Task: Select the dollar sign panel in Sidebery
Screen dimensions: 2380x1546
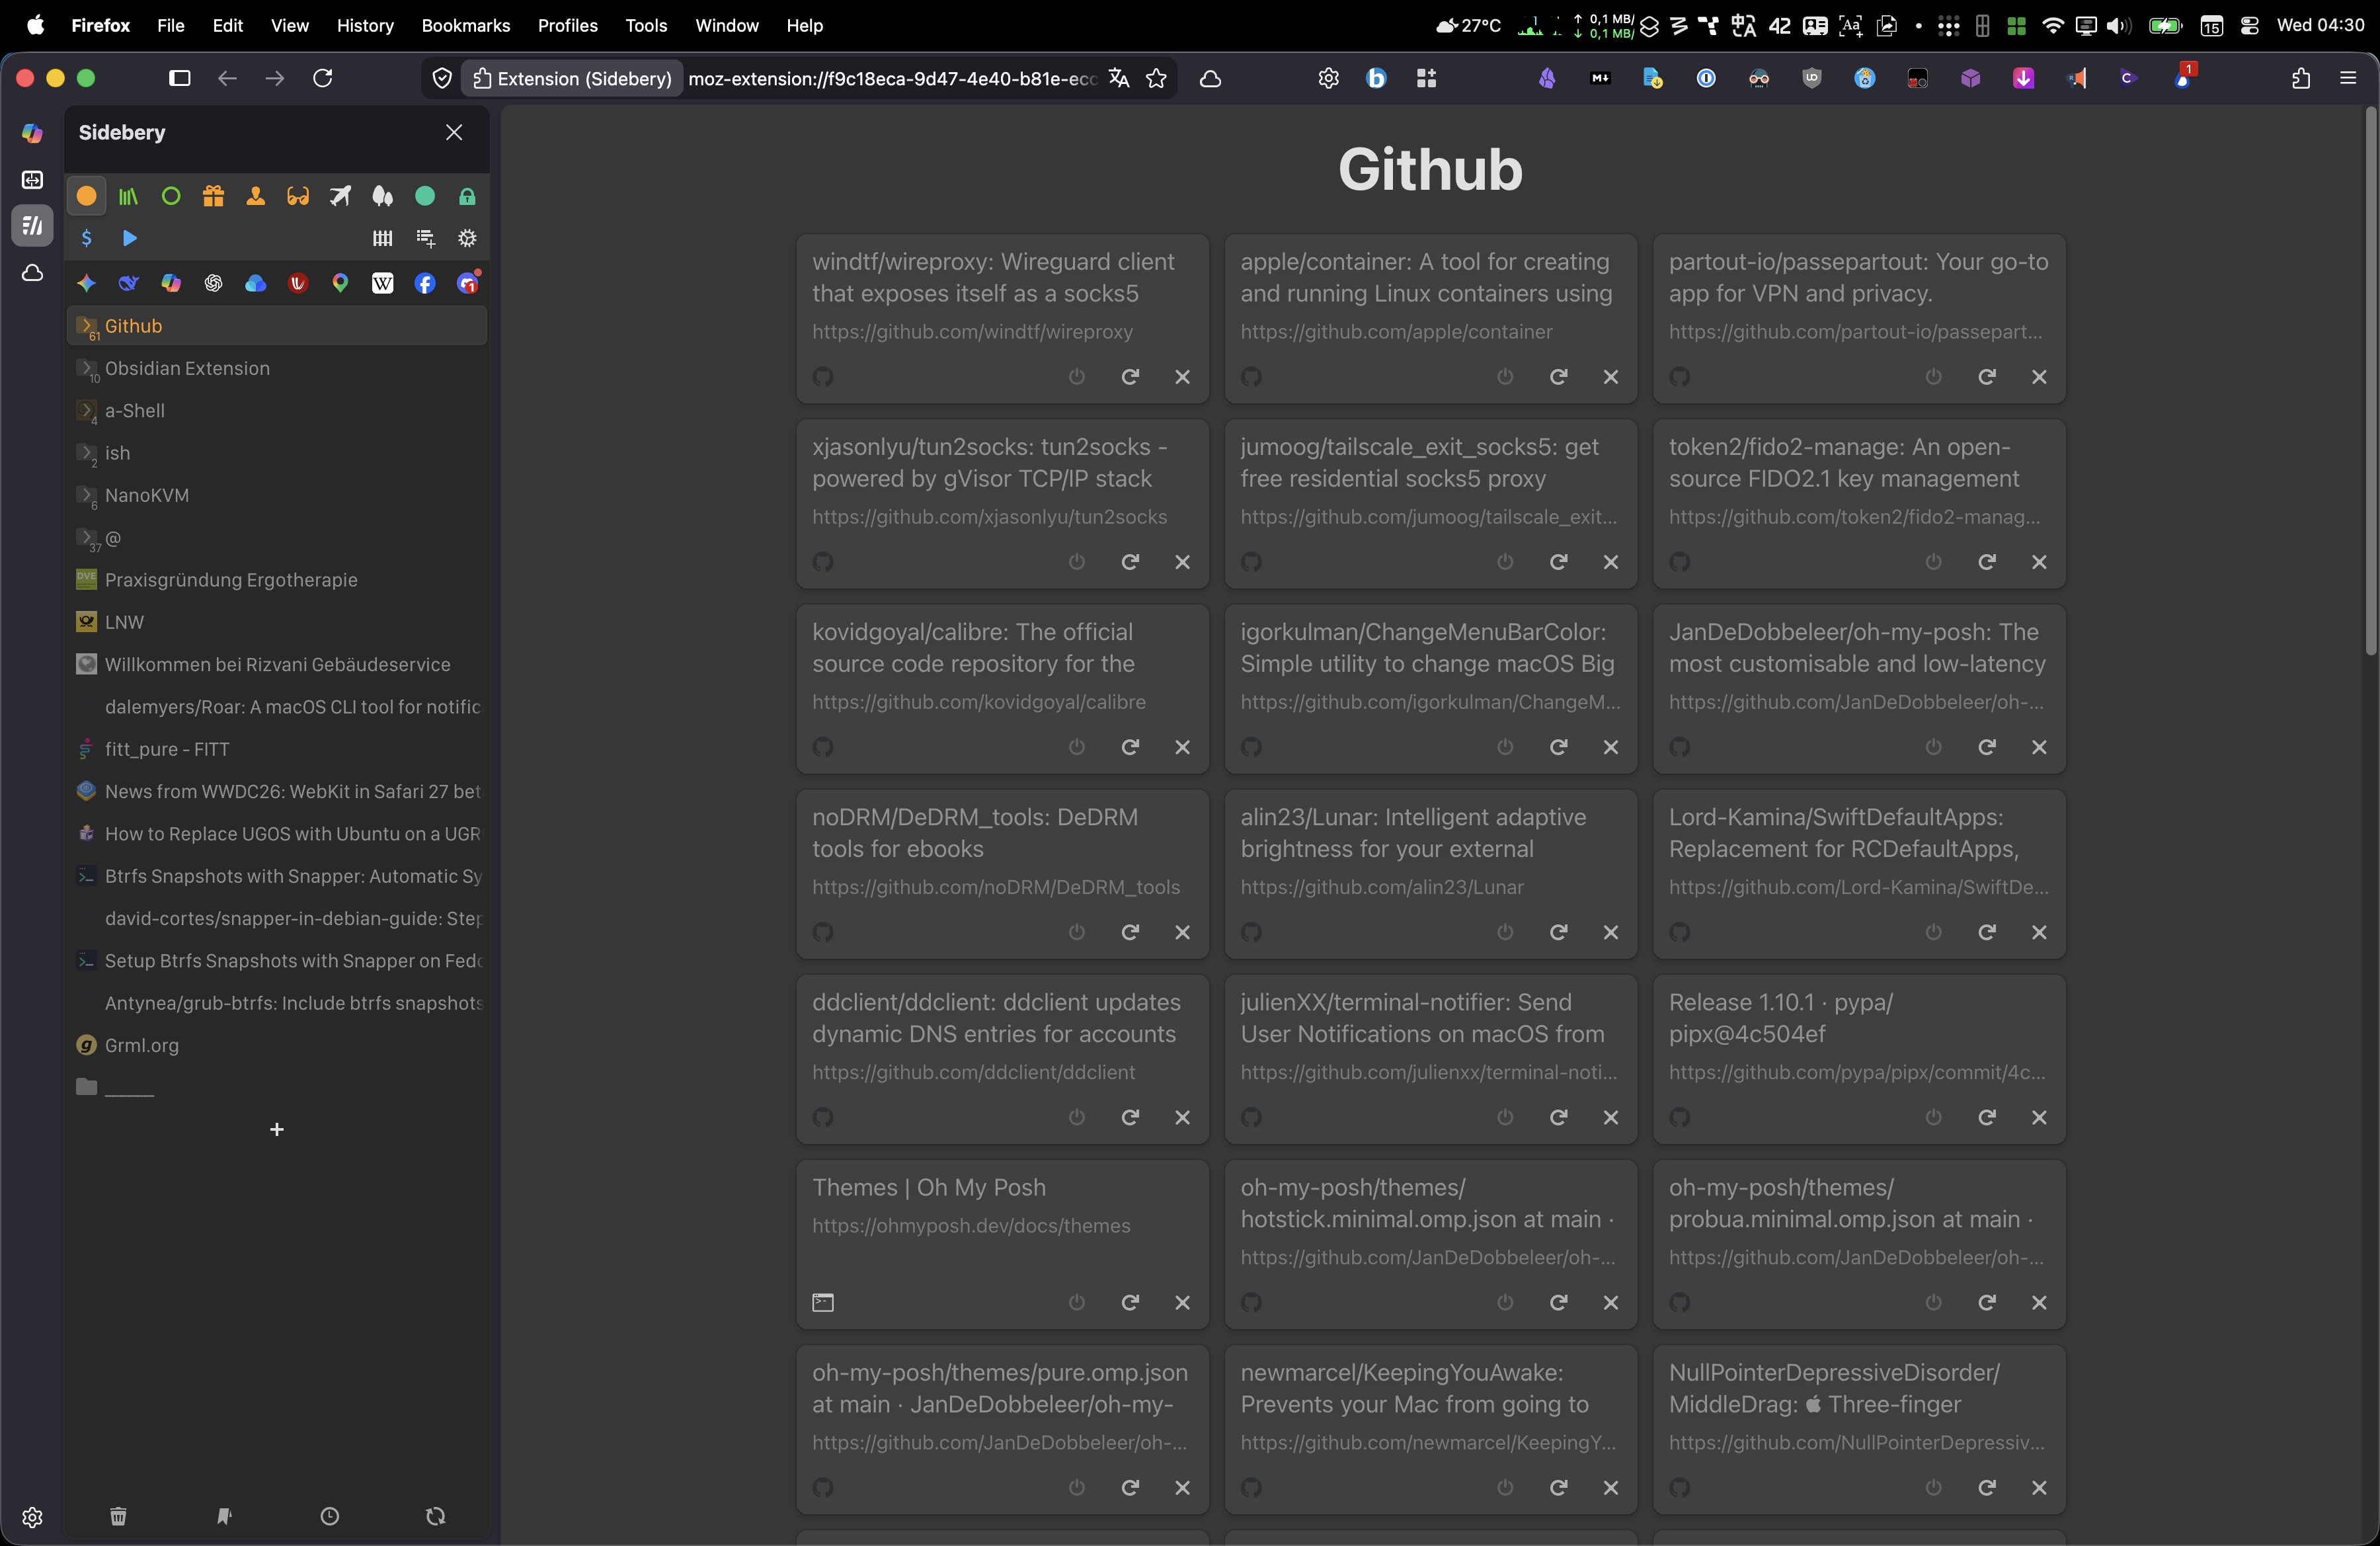Action: 87,238
